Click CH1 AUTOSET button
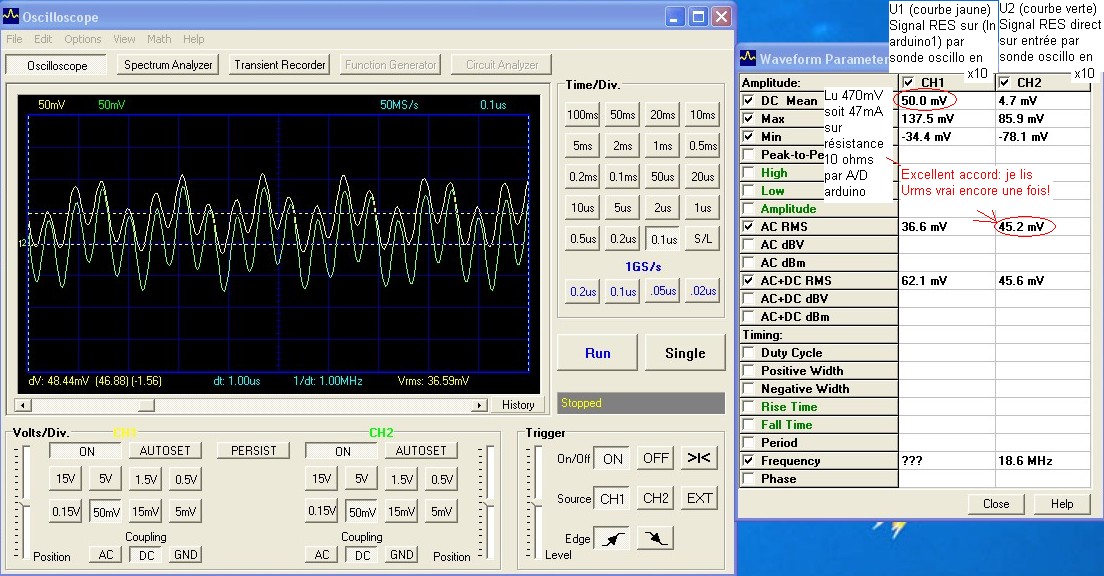Image resolution: width=1104 pixels, height=576 pixels. pyautogui.click(x=165, y=451)
